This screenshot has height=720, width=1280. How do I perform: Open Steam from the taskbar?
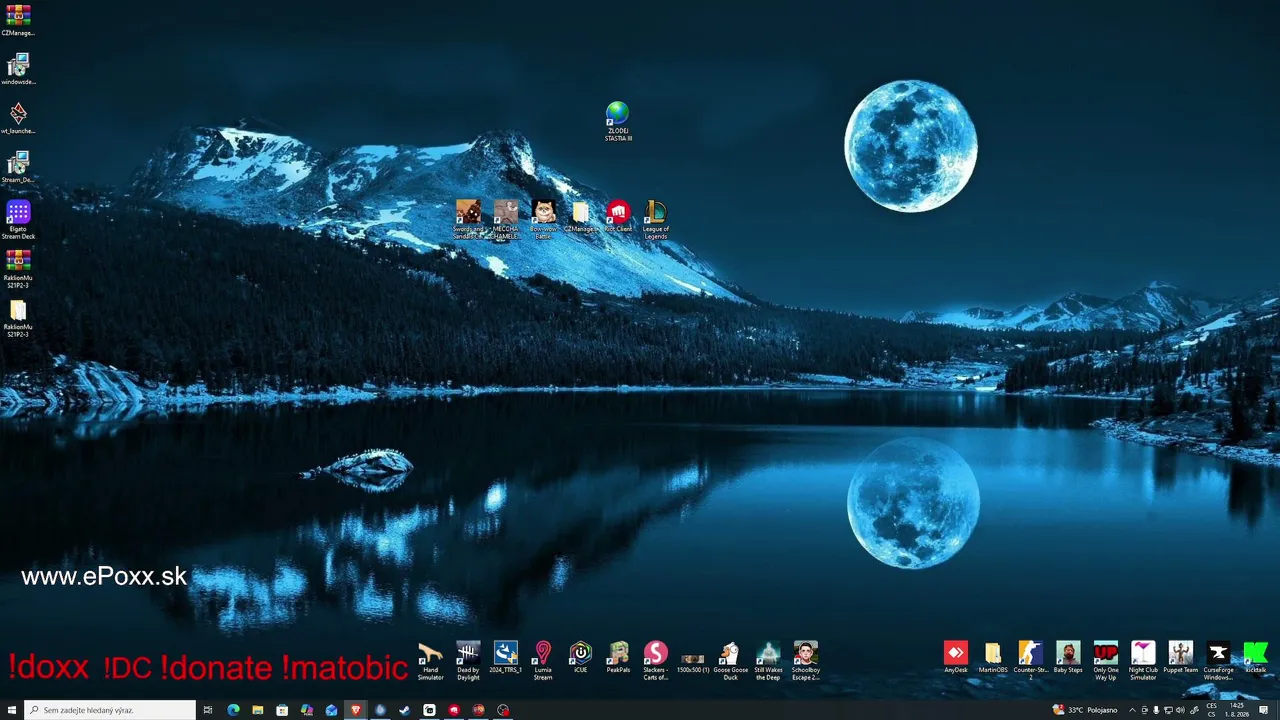point(404,710)
